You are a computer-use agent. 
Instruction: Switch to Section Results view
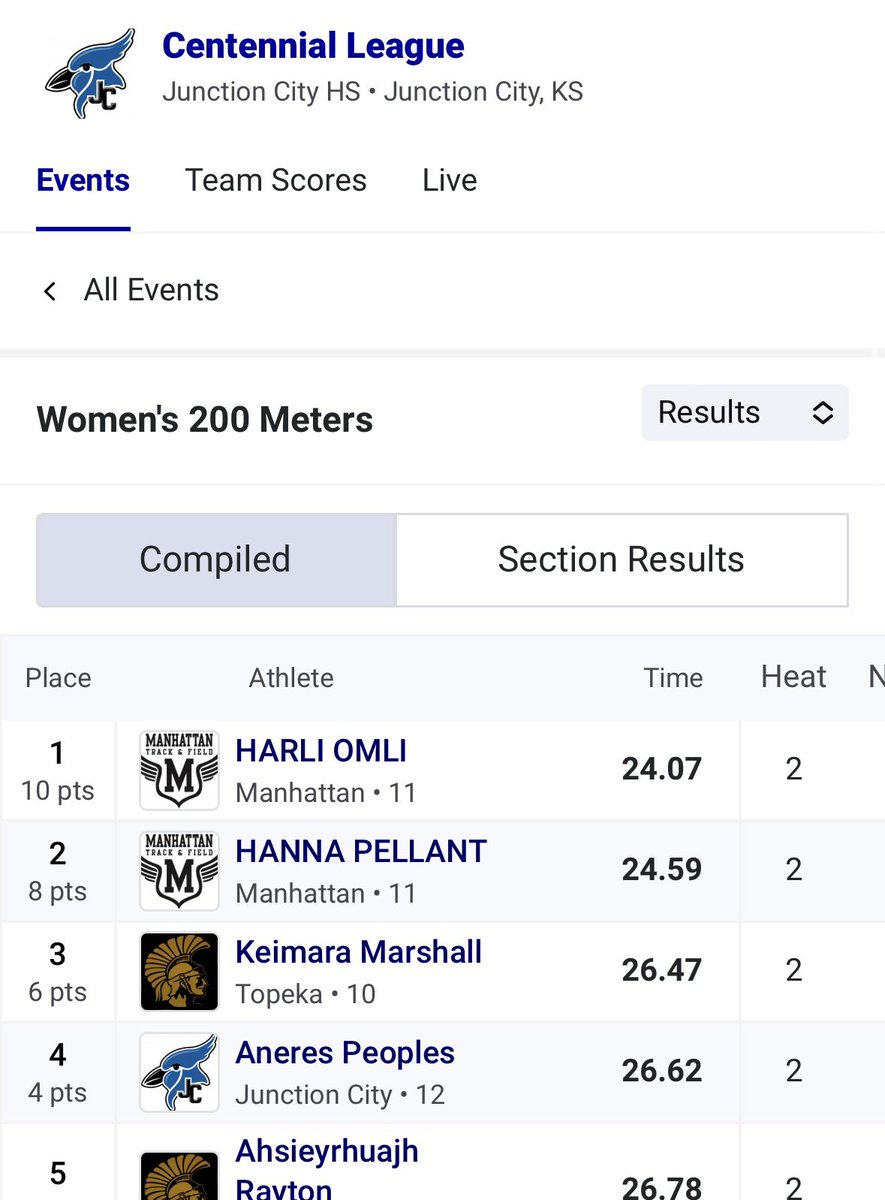pyautogui.click(x=621, y=560)
